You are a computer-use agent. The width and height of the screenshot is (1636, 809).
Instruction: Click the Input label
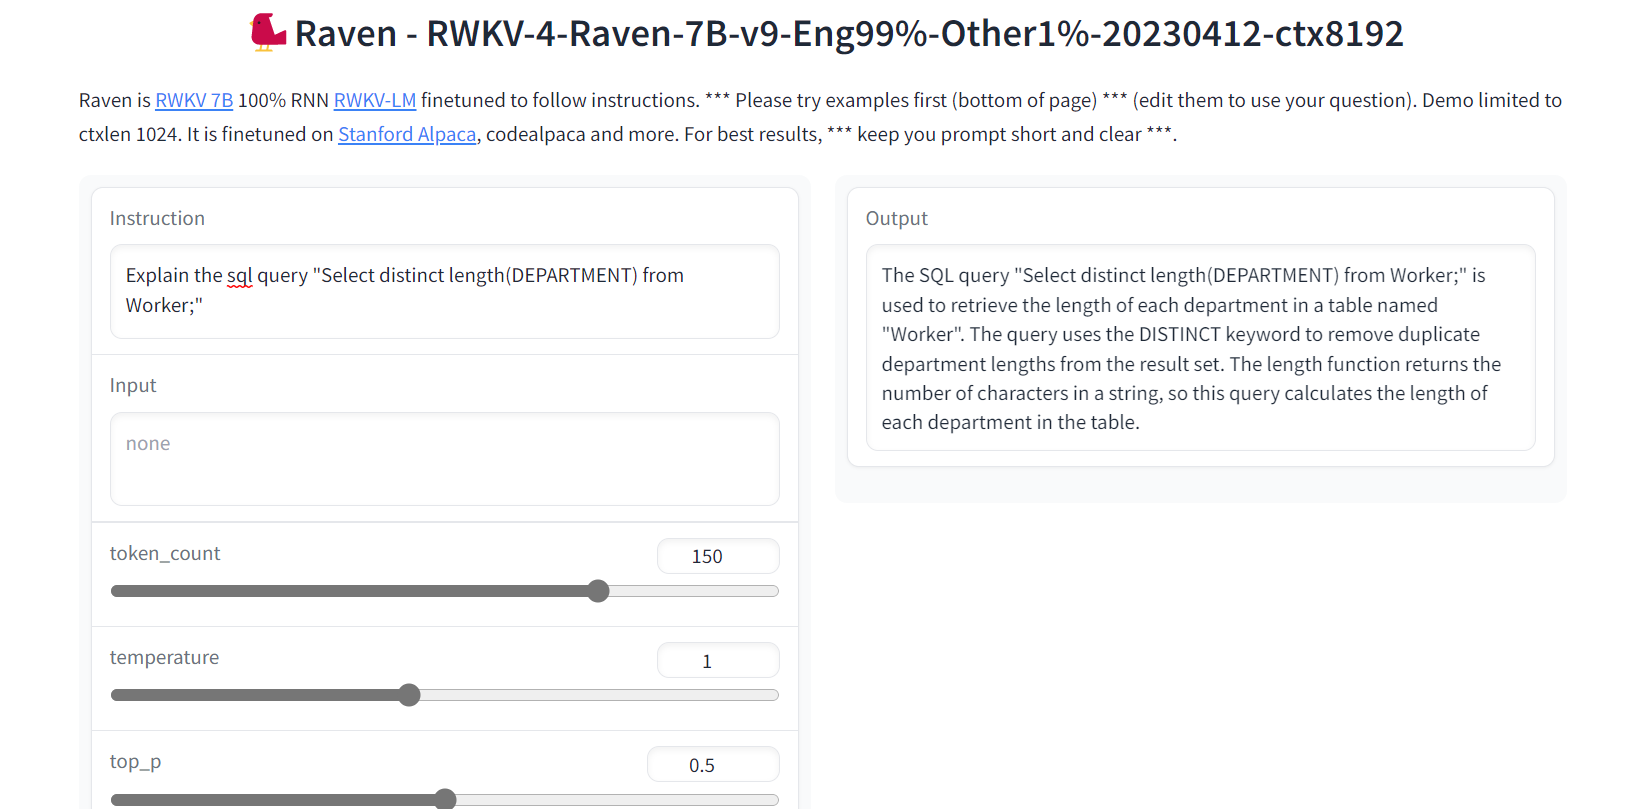(133, 385)
